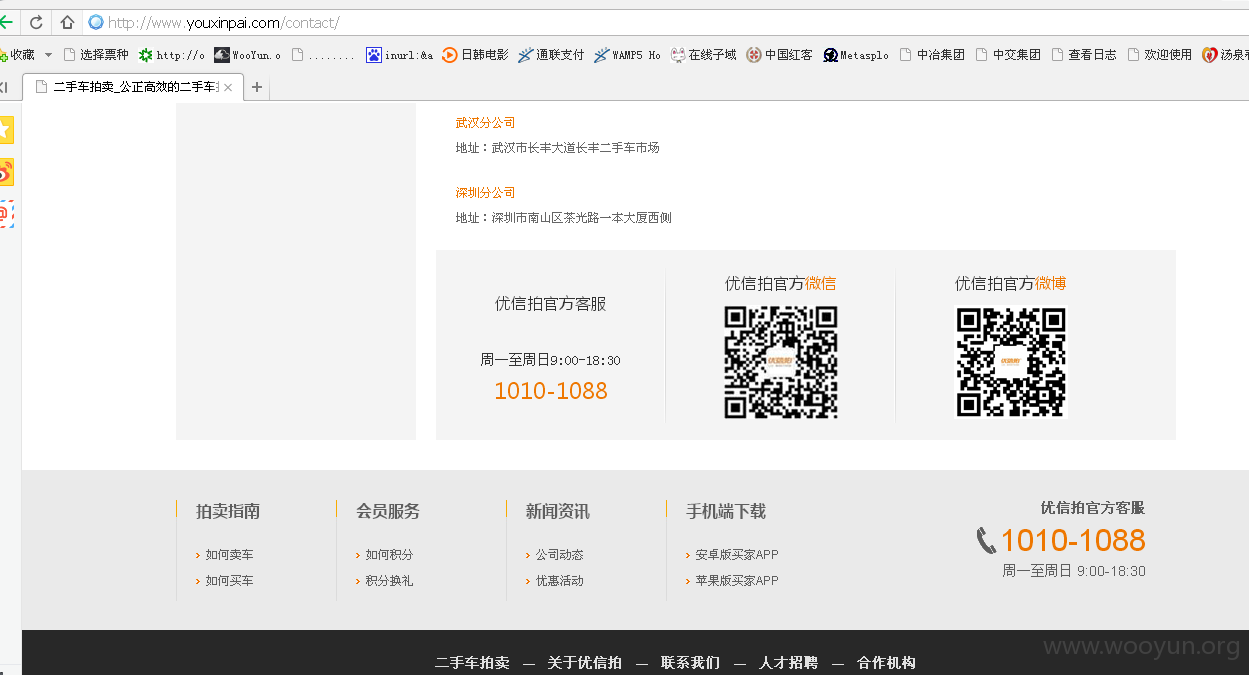The height and width of the screenshot is (675, 1249).
Task: Open the 中交集团 bookmark
Action: pyautogui.click(x=1008, y=55)
